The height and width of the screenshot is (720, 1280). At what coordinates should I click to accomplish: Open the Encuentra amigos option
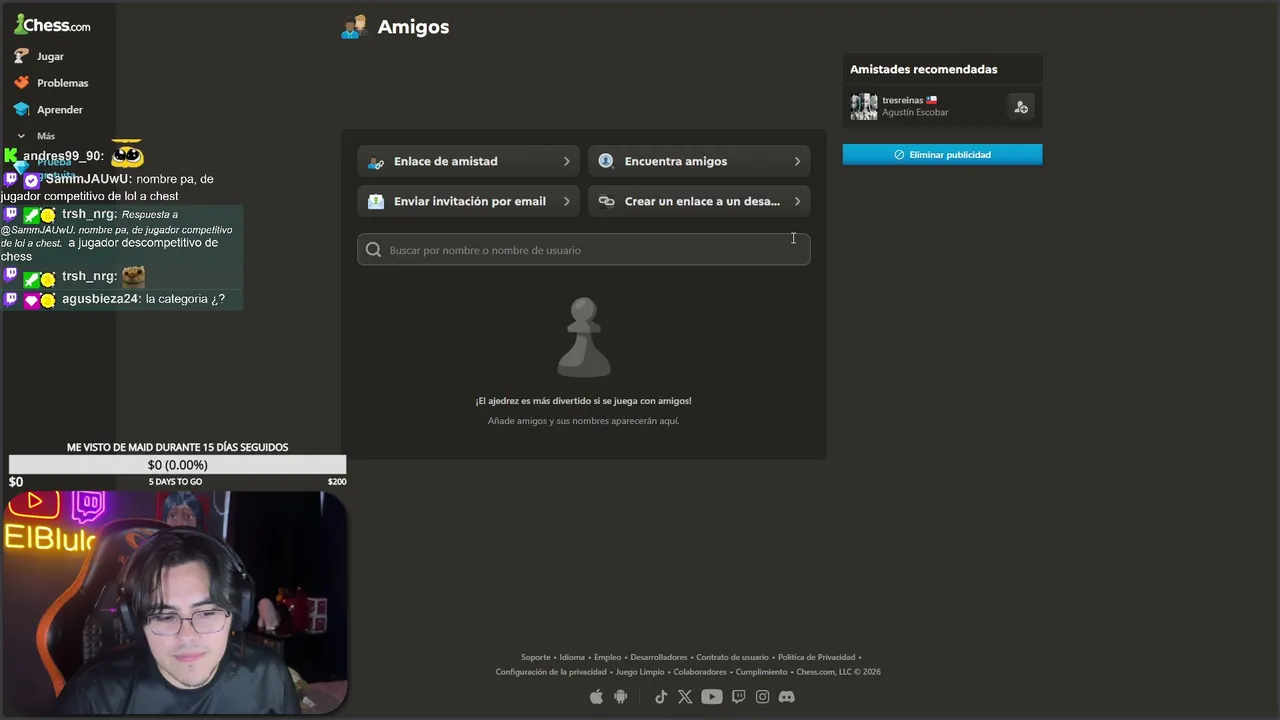[699, 161]
